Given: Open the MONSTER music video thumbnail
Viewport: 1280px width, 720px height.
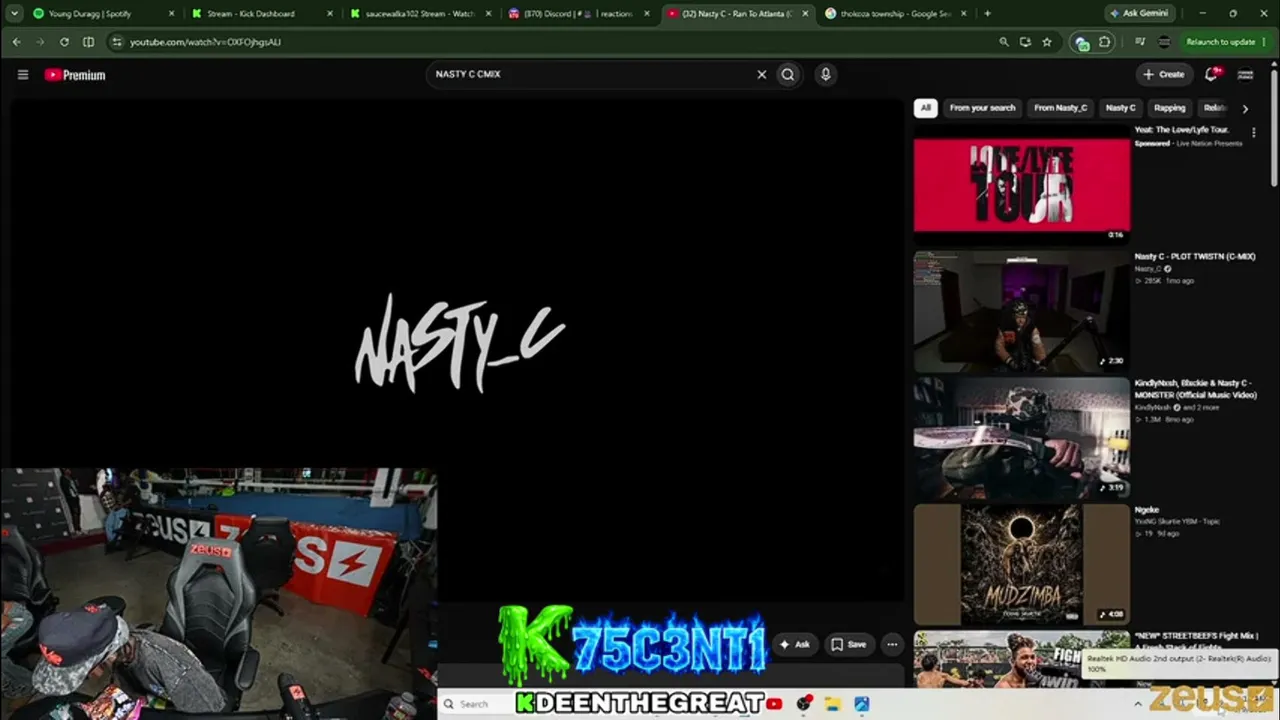Looking at the screenshot, I should [1021, 437].
